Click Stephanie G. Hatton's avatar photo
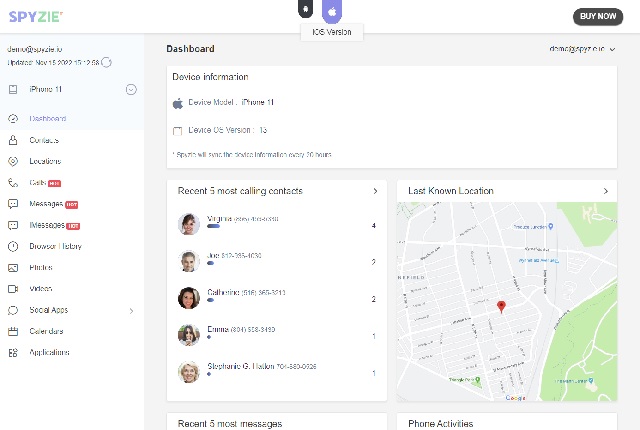 click(x=189, y=372)
